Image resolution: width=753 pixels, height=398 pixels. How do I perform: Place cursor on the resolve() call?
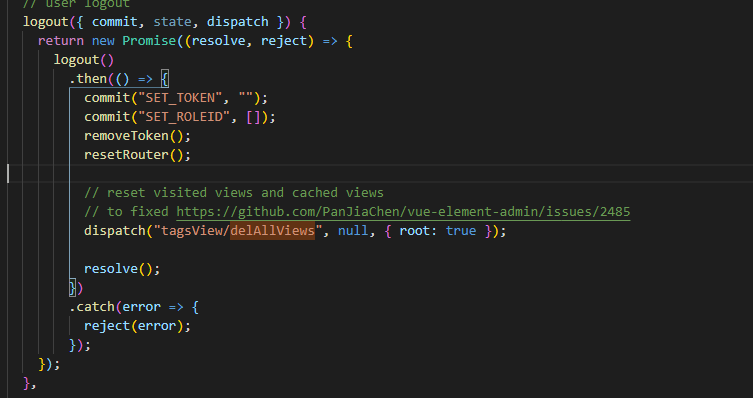tap(122, 268)
